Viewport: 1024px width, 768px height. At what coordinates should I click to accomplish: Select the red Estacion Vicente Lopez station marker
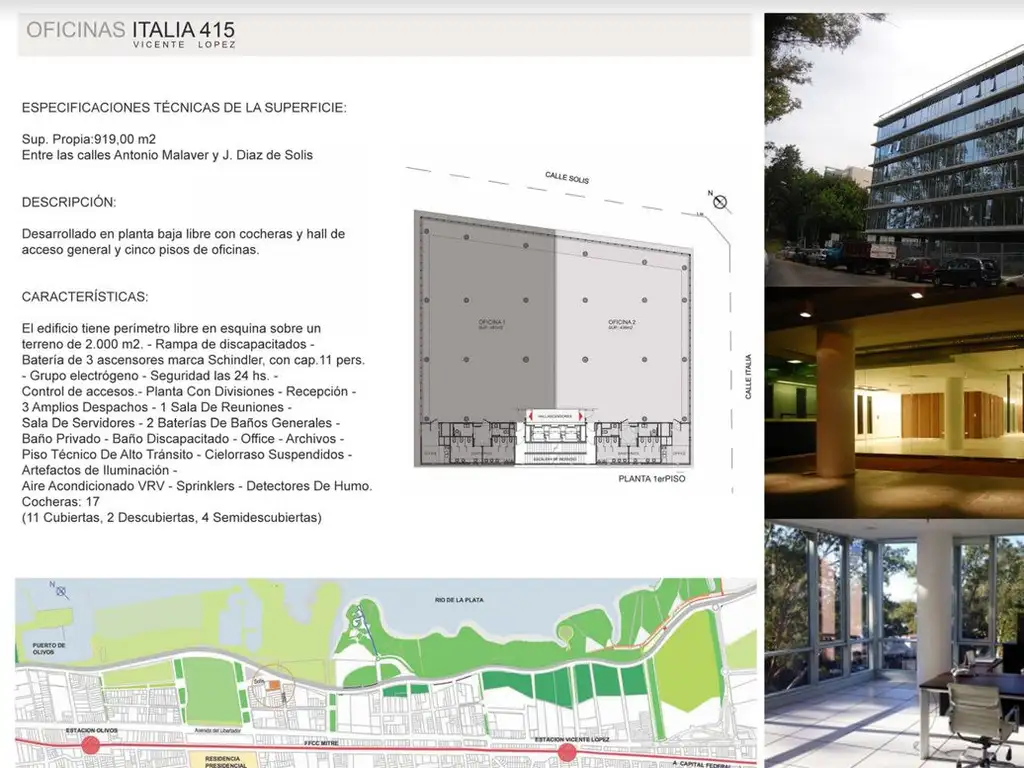567,752
